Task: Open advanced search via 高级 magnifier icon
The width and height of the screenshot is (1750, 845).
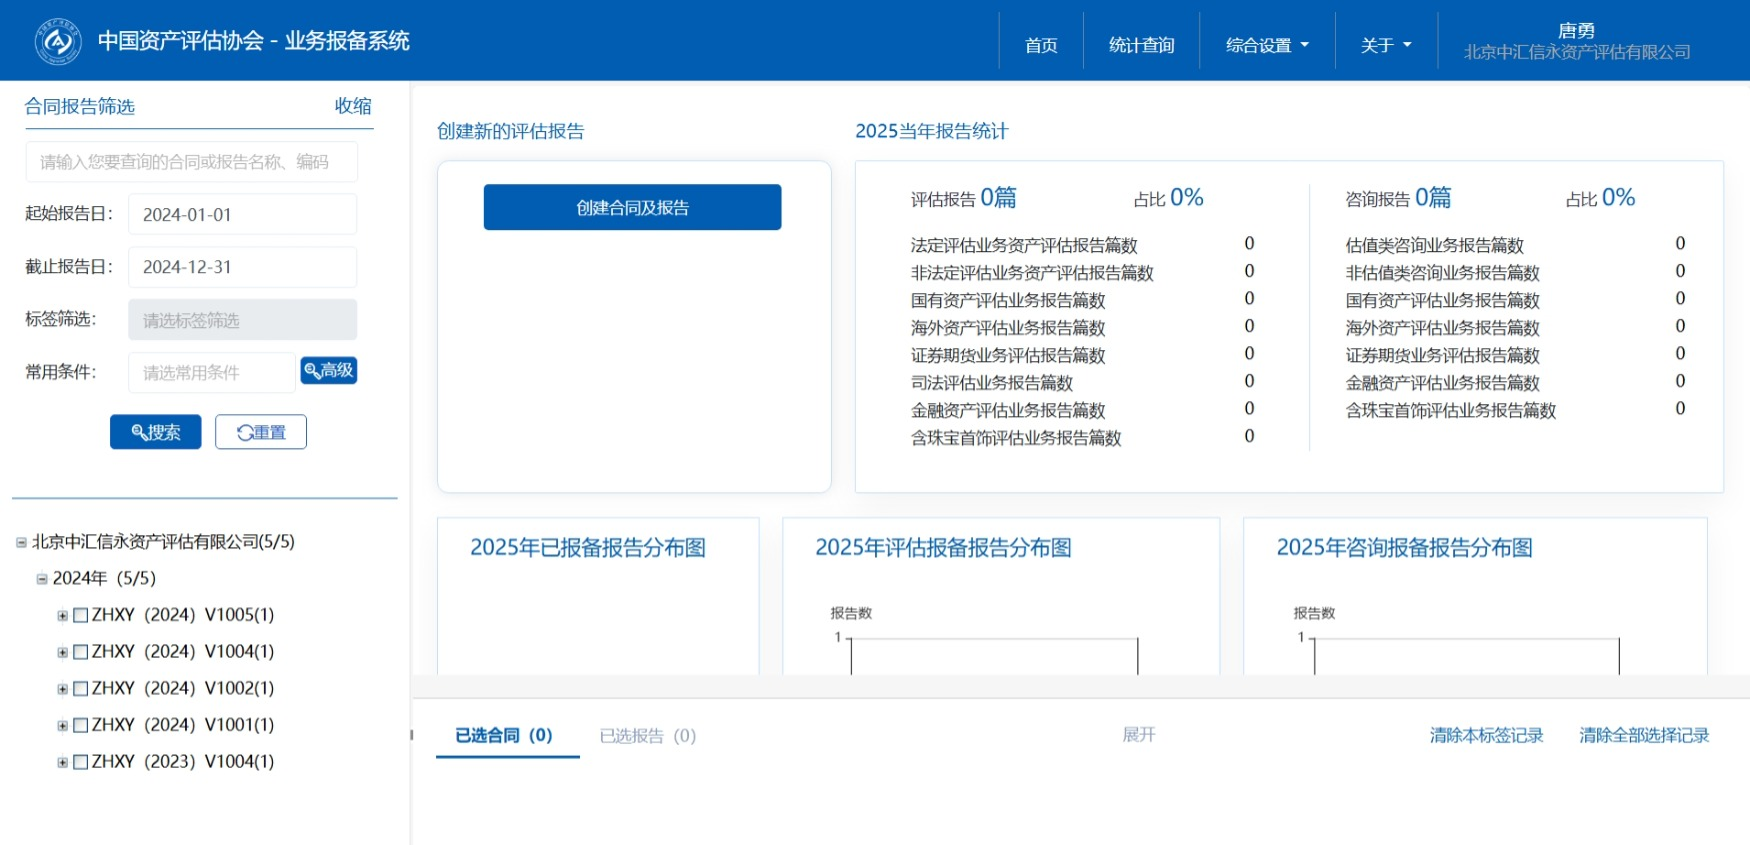Action: tap(312, 371)
